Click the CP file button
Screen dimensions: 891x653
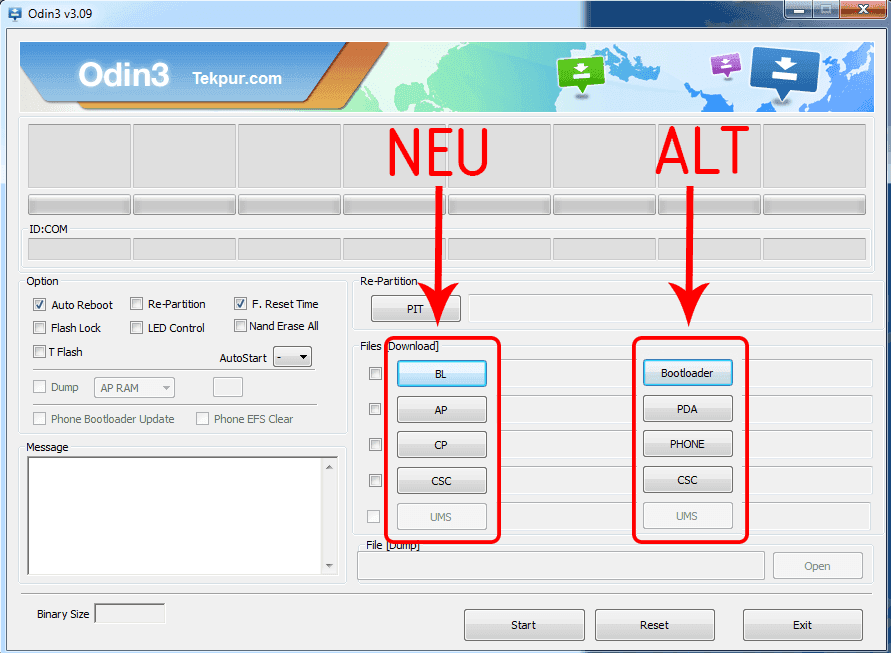442,444
